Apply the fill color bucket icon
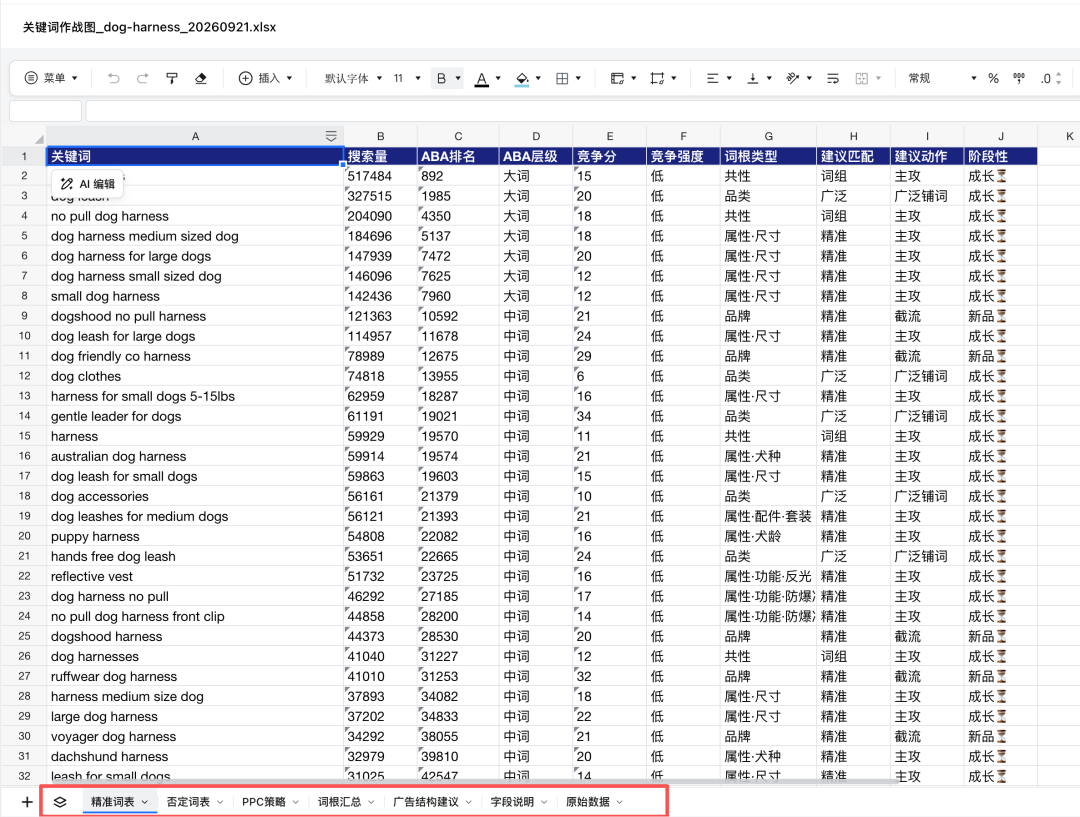The image size is (1080, 817). point(522,79)
